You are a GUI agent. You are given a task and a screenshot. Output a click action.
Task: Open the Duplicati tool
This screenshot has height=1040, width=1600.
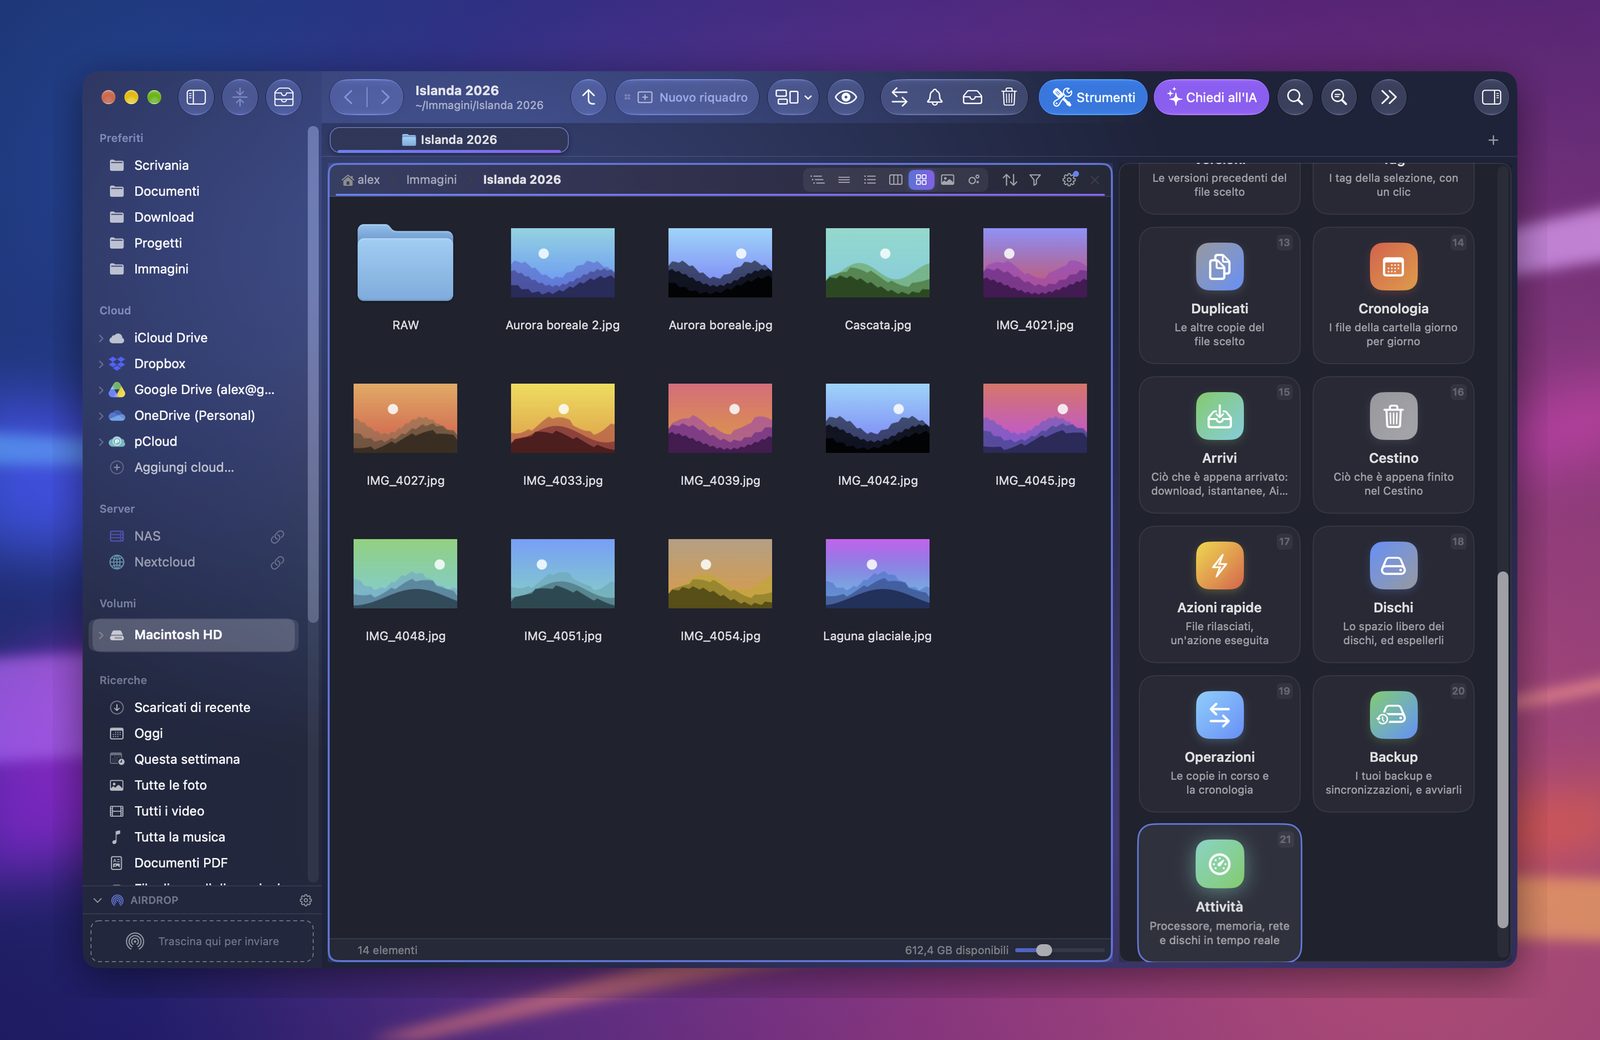[x=1219, y=295]
